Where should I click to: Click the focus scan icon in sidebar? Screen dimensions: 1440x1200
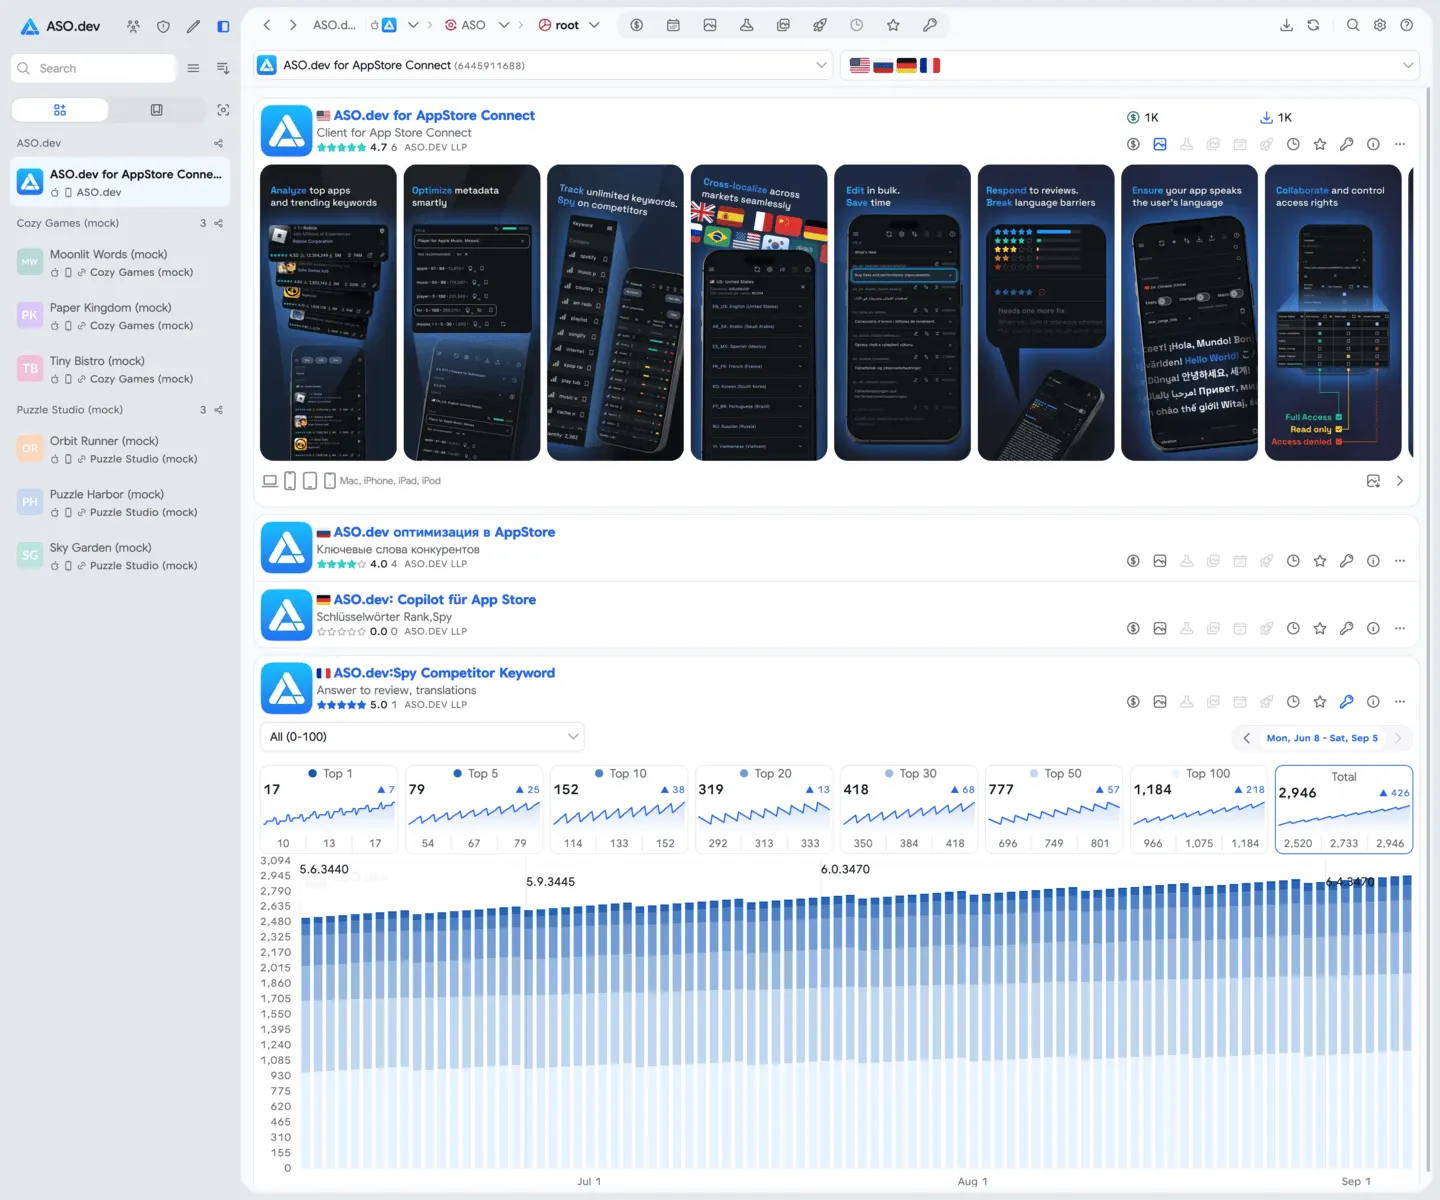223,110
